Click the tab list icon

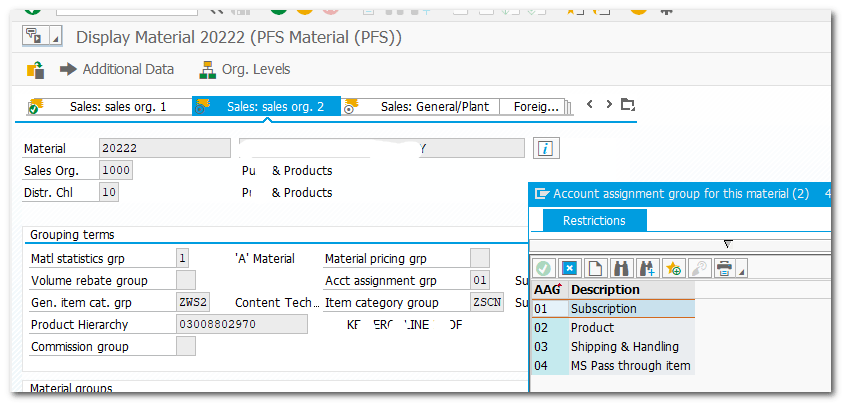[x=627, y=105]
